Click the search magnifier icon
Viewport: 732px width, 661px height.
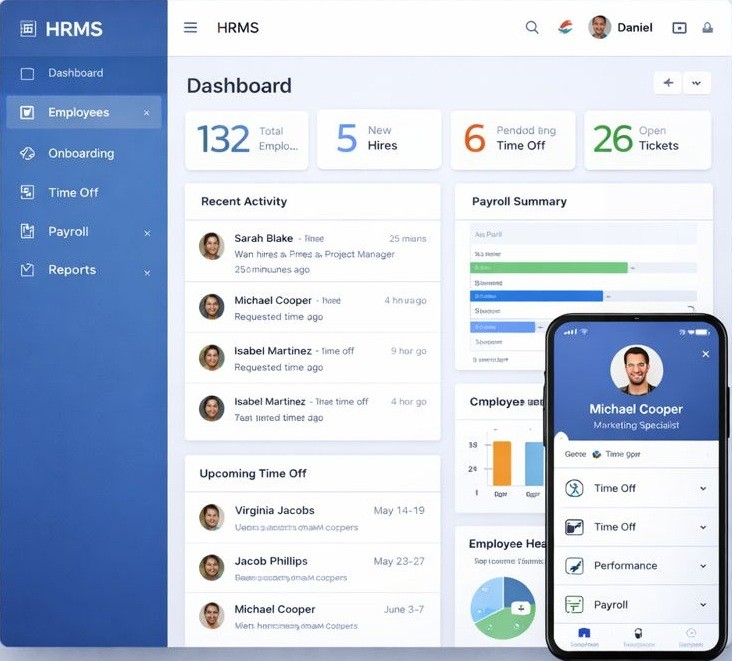[532, 28]
